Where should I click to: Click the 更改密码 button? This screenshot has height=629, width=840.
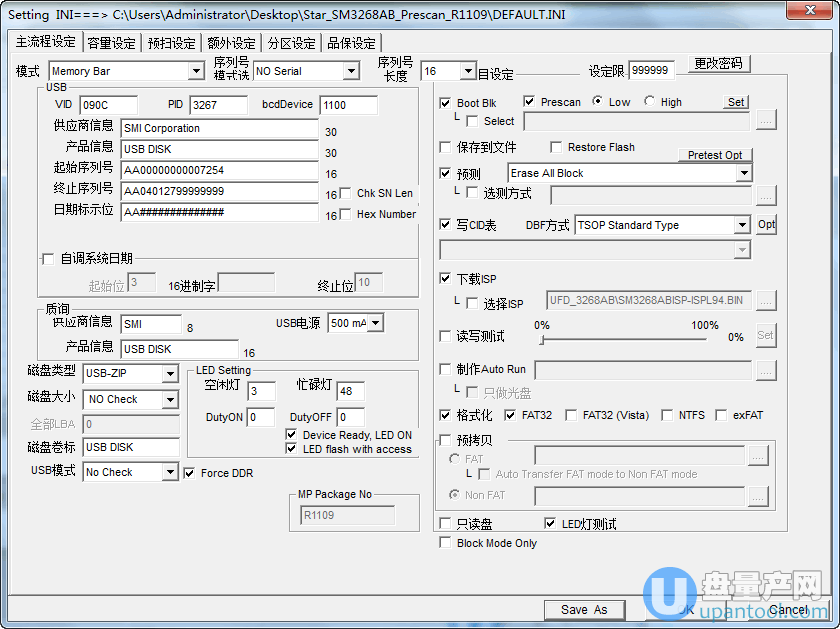pos(719,64)
